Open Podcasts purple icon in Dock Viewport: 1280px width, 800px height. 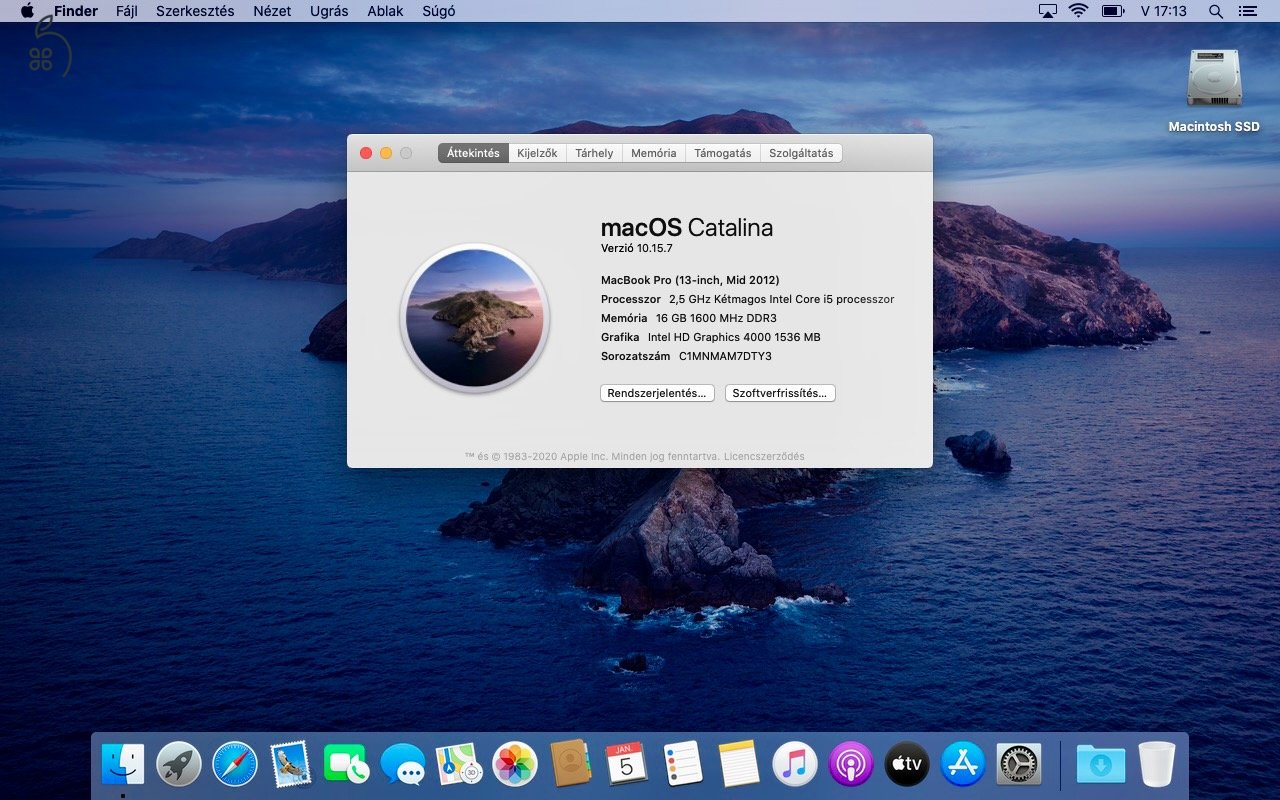pos(851,765)
